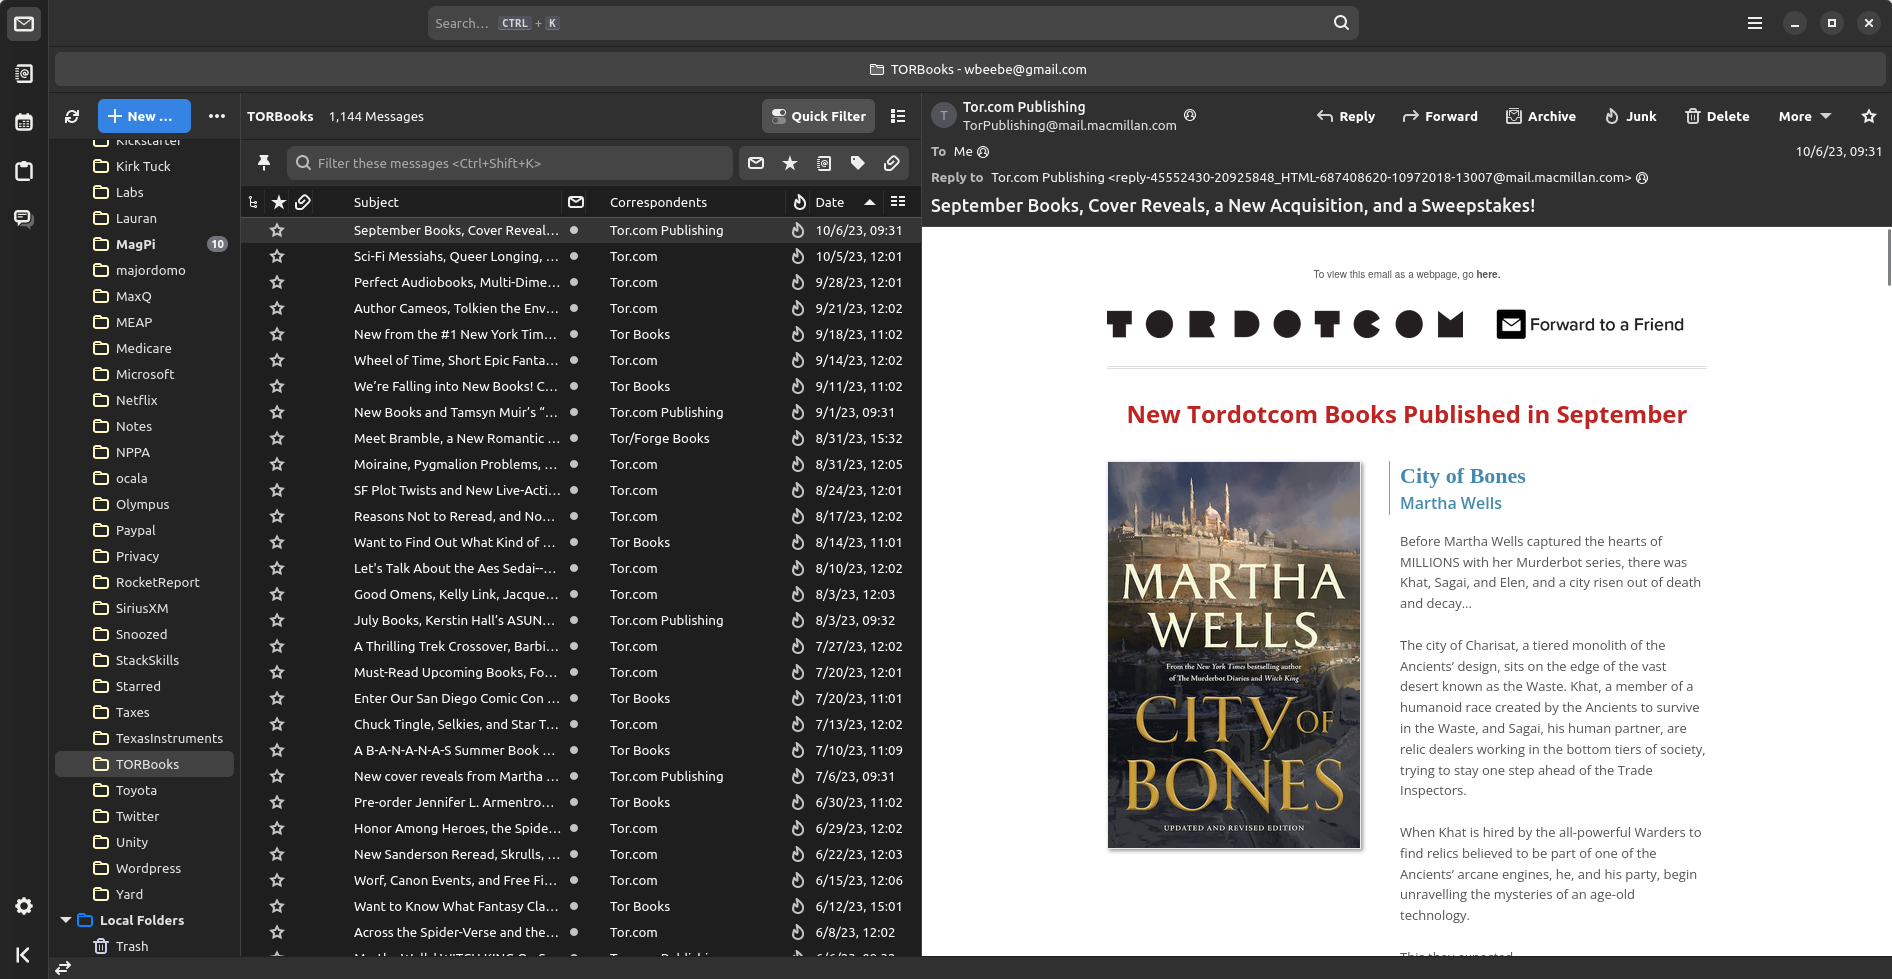Open the Chat sidebar icon

tap(24, 218)
